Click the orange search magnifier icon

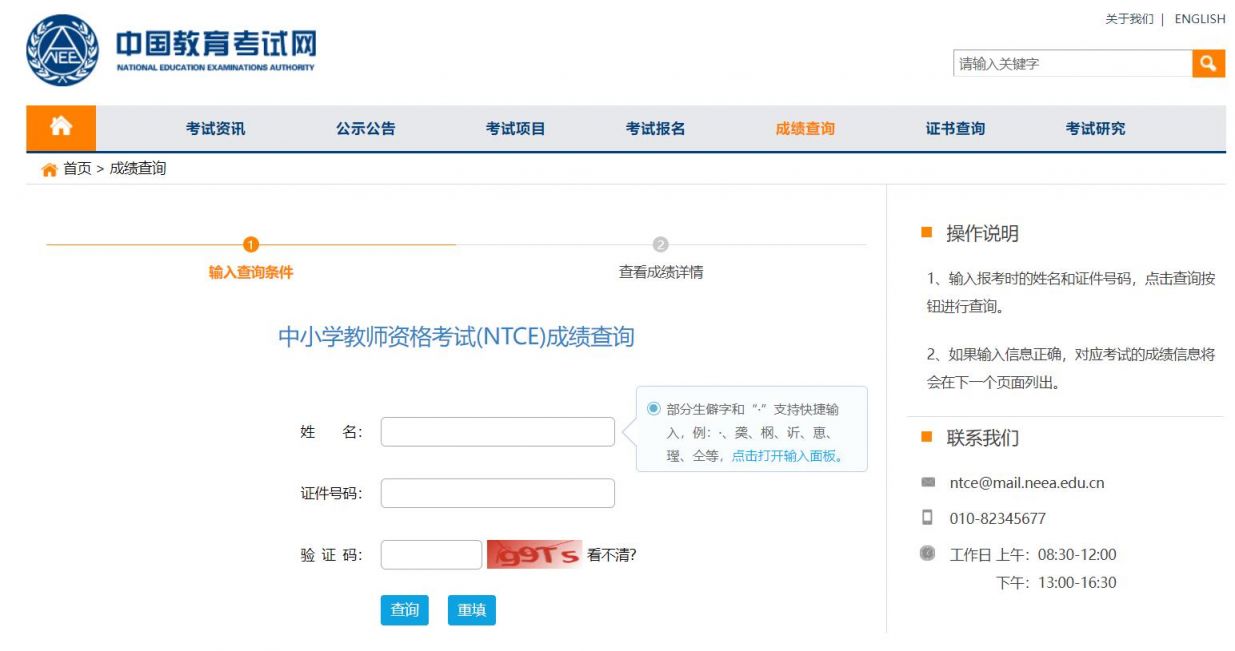[1209, 63]
